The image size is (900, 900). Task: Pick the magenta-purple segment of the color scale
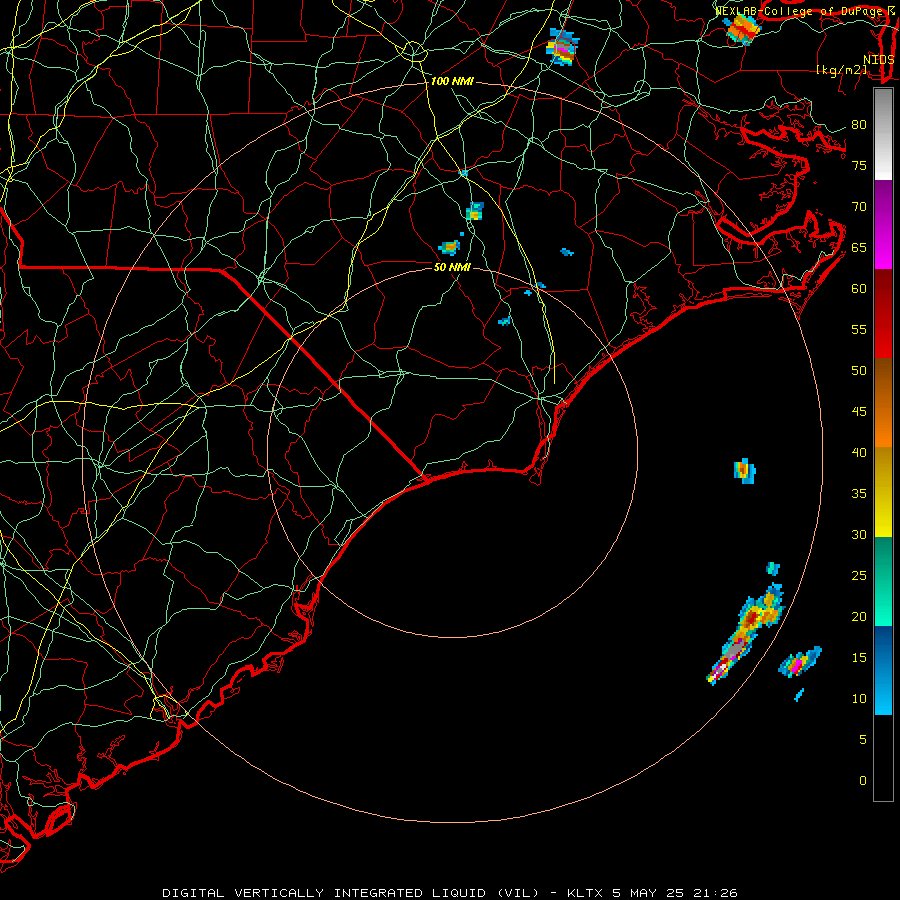(x=883, y=224)
